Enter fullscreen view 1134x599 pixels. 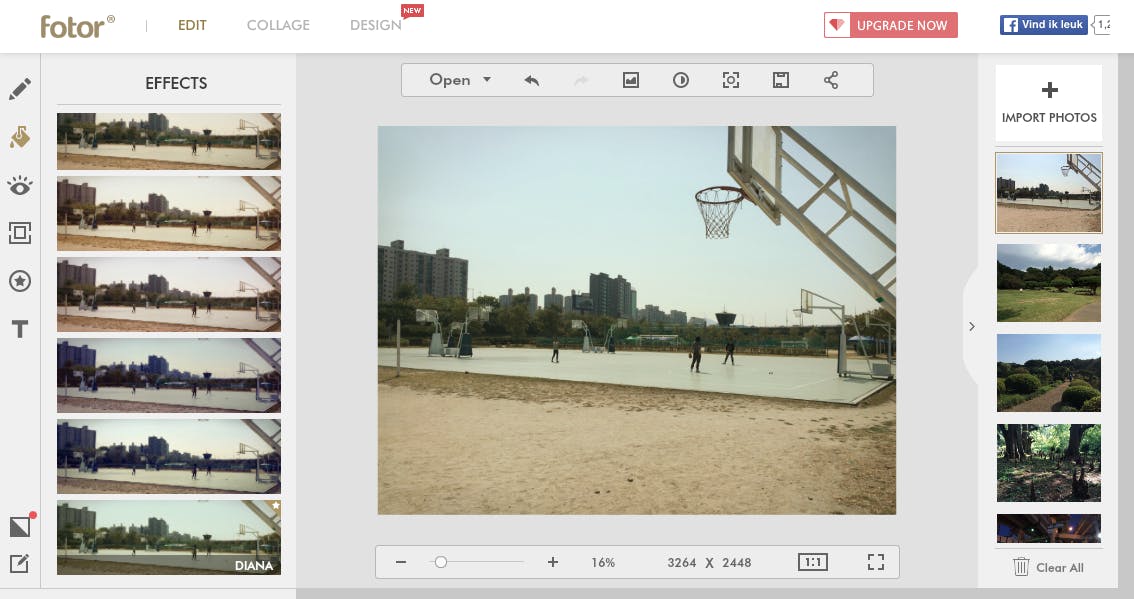click(876, 562)
